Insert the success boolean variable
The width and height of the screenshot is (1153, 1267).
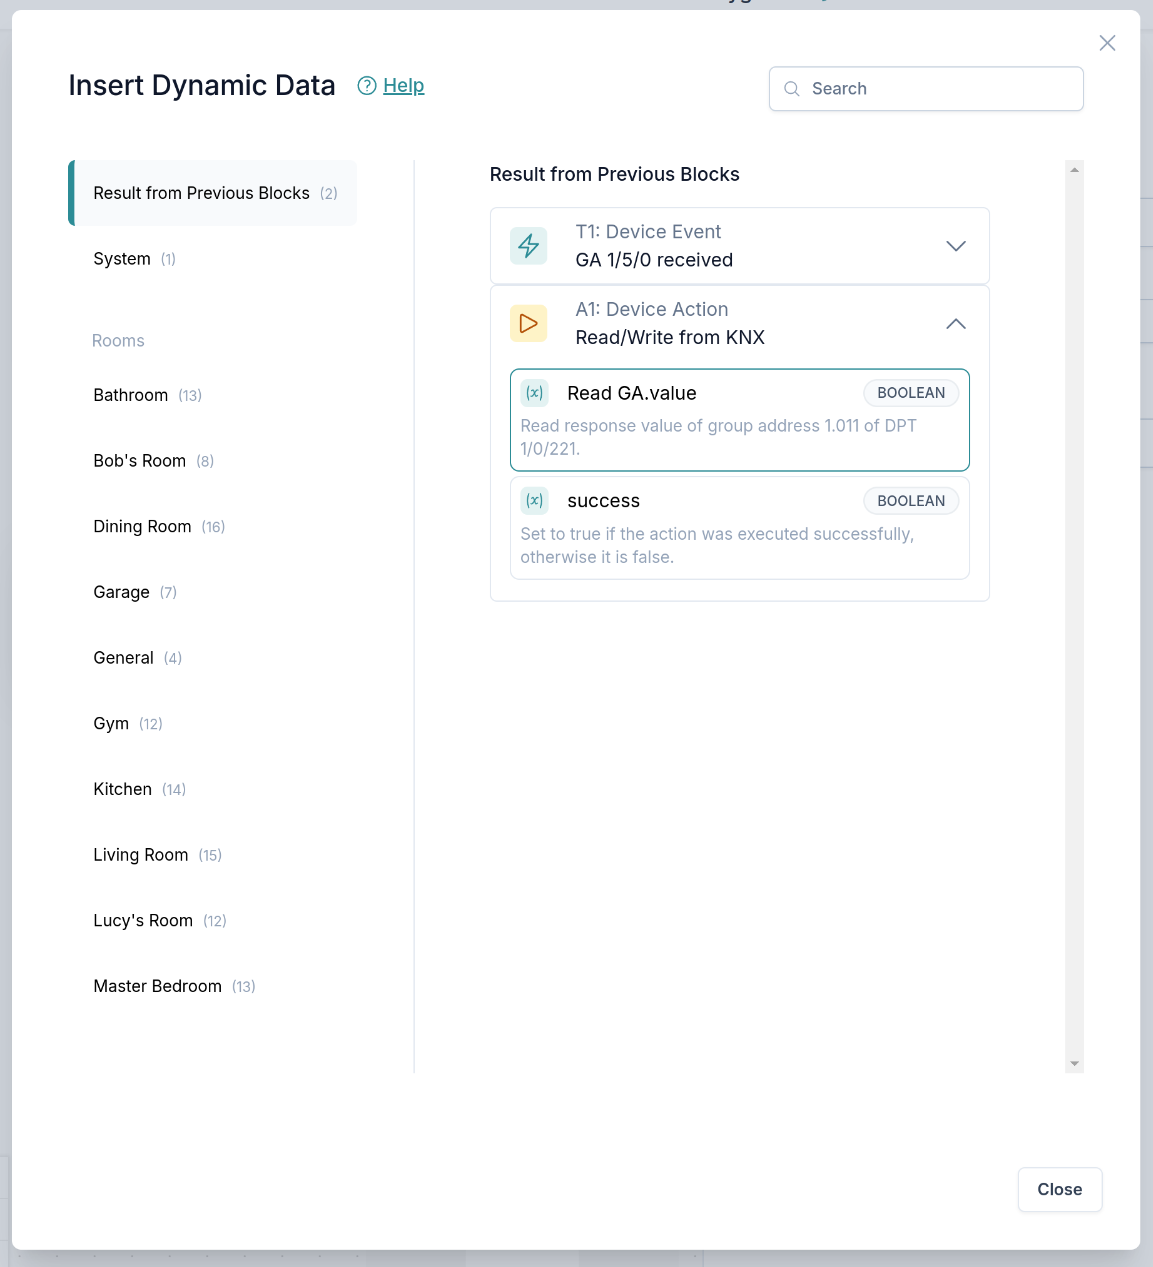click(x=739, y=528)
